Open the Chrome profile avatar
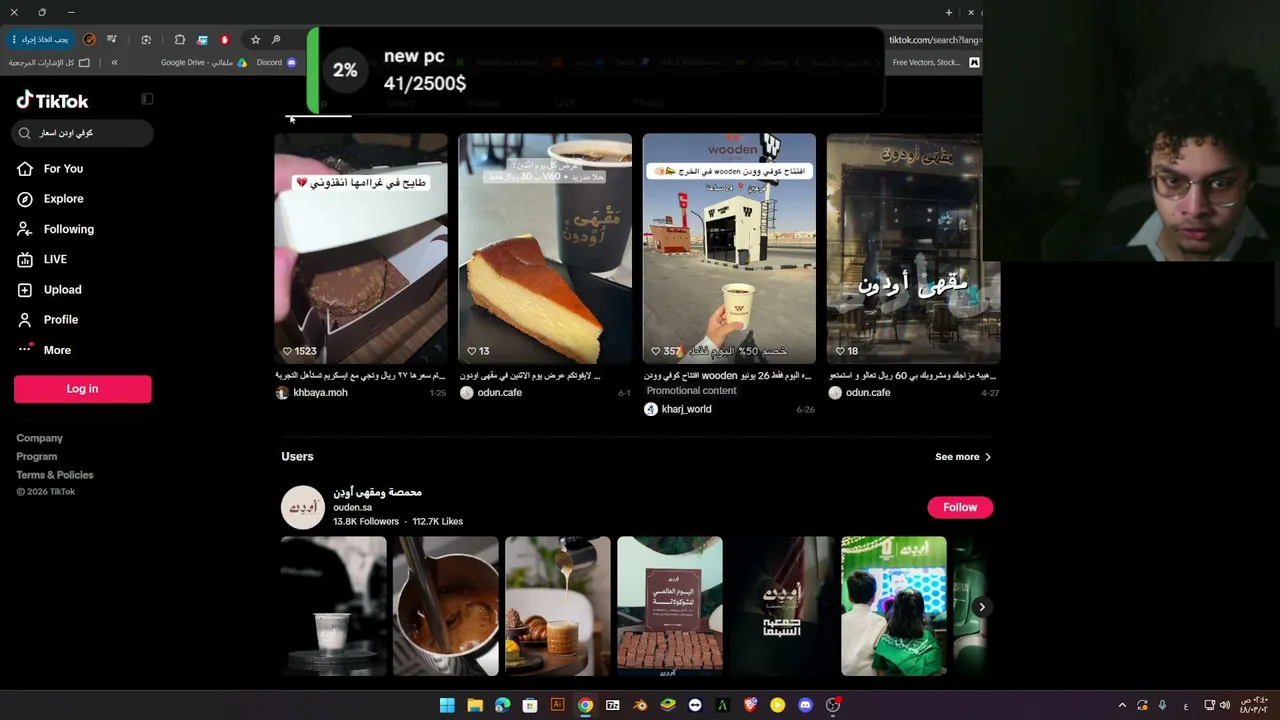1280x720 pixels. 89,40
